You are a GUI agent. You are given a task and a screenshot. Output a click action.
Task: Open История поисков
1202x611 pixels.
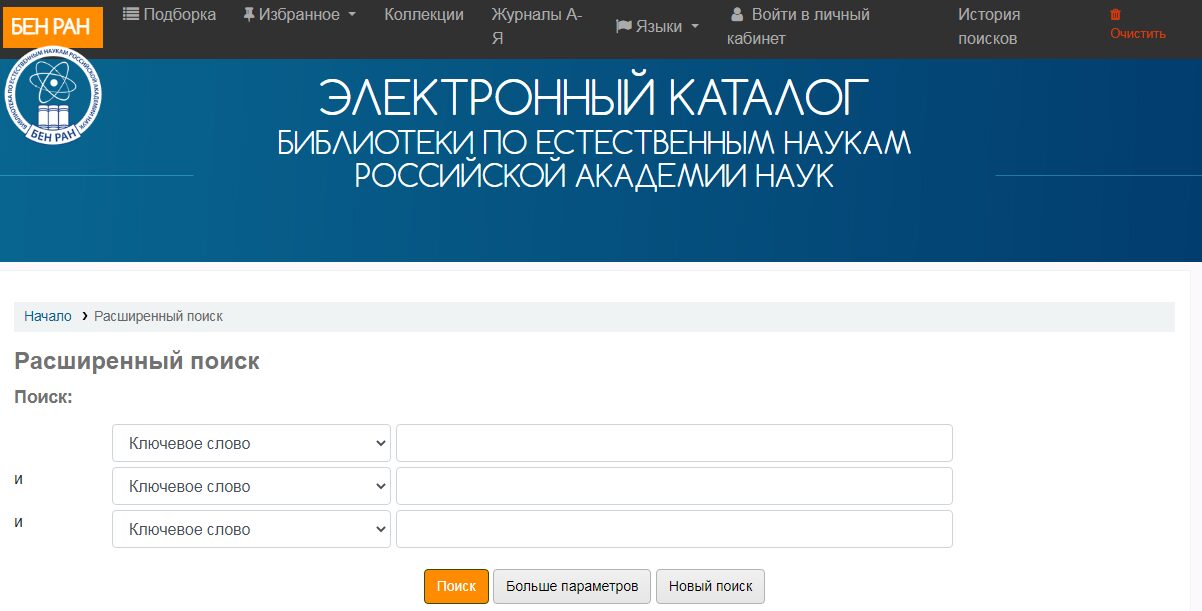989,27
